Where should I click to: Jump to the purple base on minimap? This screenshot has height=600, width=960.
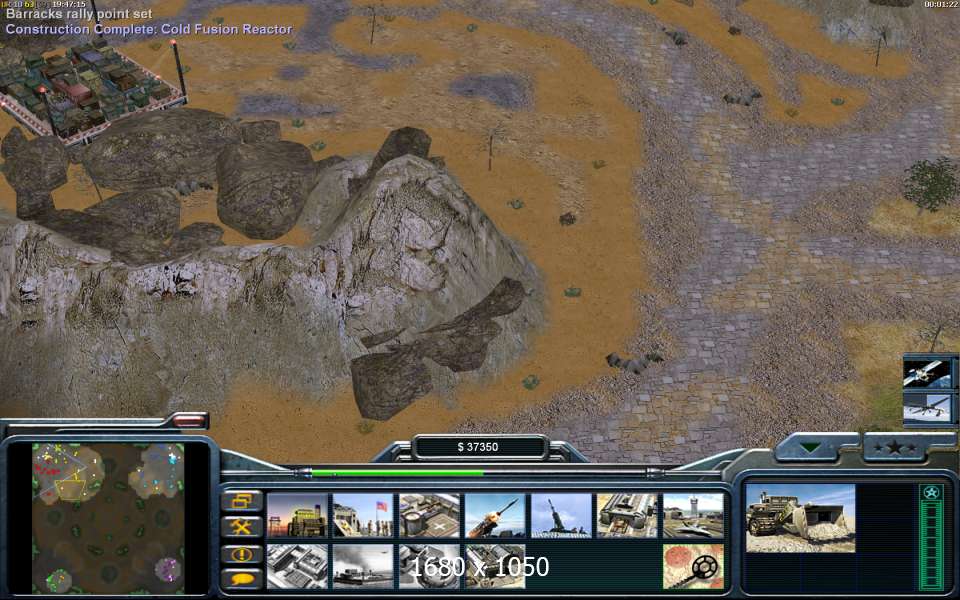click(x=168, y=569)
